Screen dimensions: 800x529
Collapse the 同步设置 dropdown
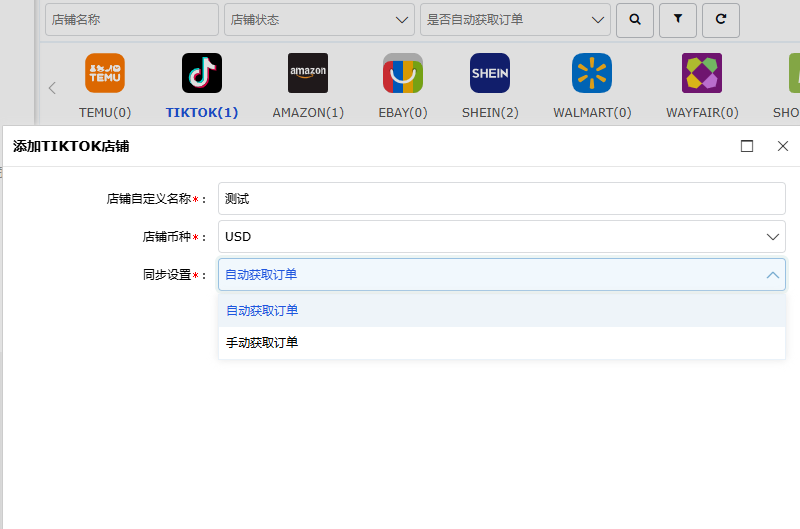tap(502, 274)
